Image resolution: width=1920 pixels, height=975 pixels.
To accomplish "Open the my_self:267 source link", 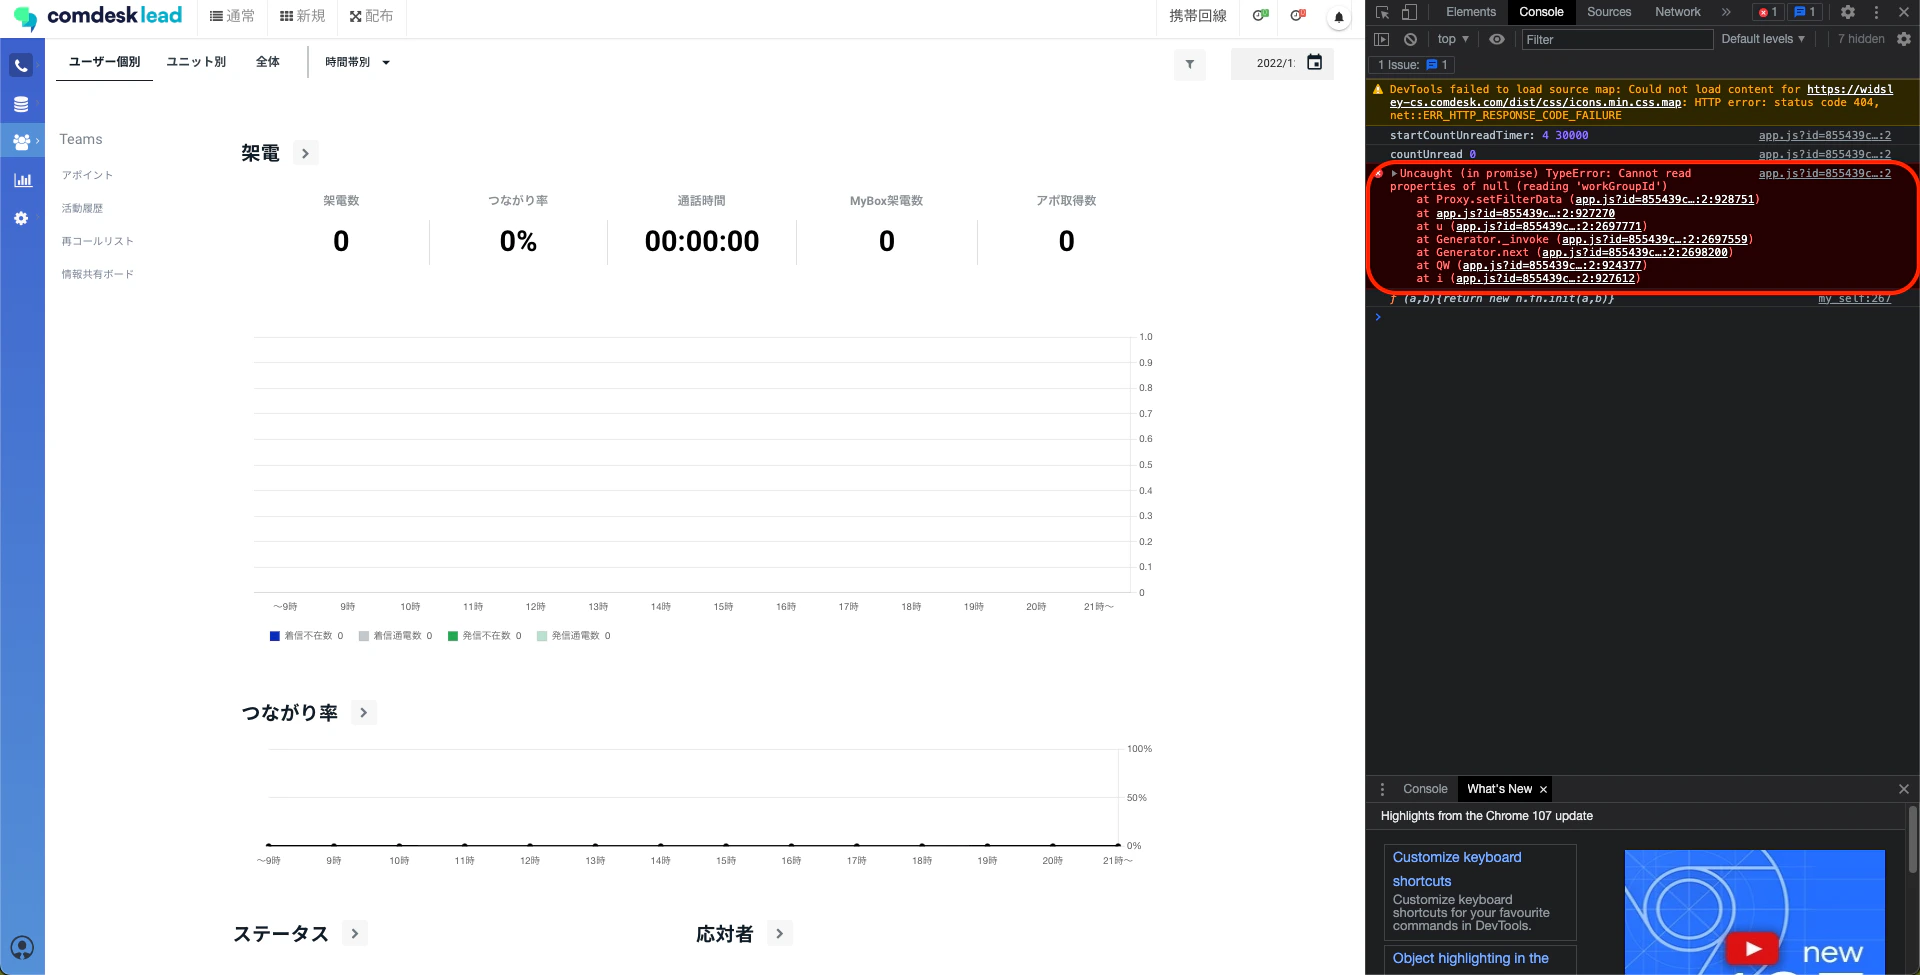I will pyautogui.click(x=1854, y=299).
